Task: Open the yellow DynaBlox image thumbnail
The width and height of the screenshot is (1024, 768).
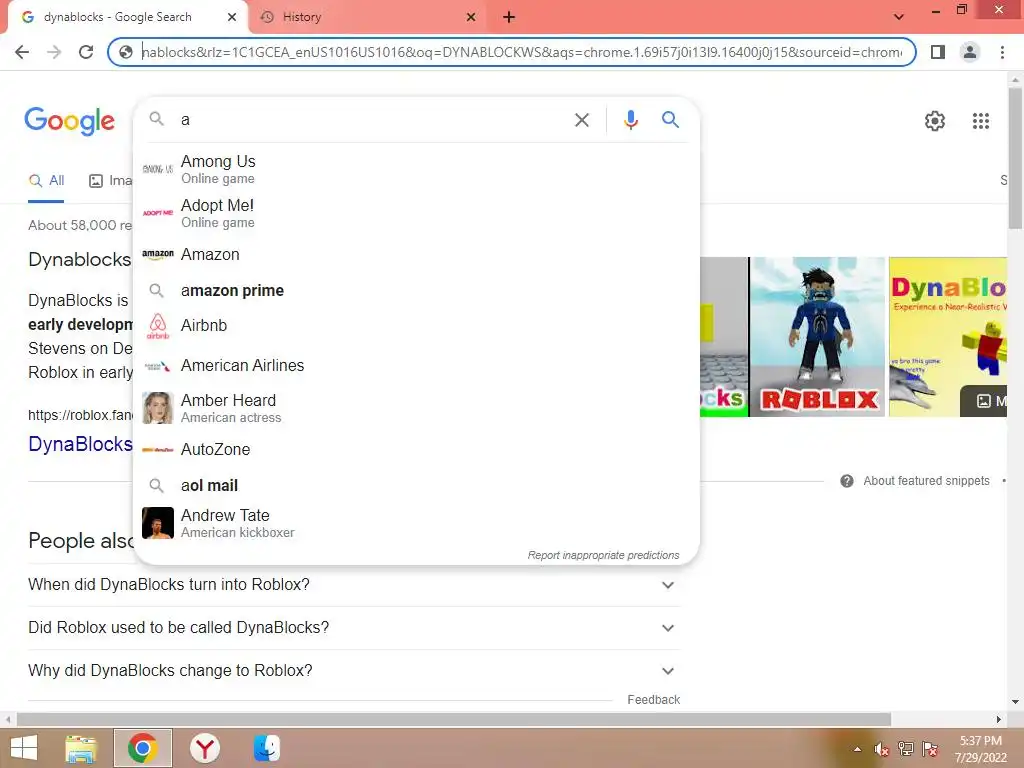Action: coord(948,337)
